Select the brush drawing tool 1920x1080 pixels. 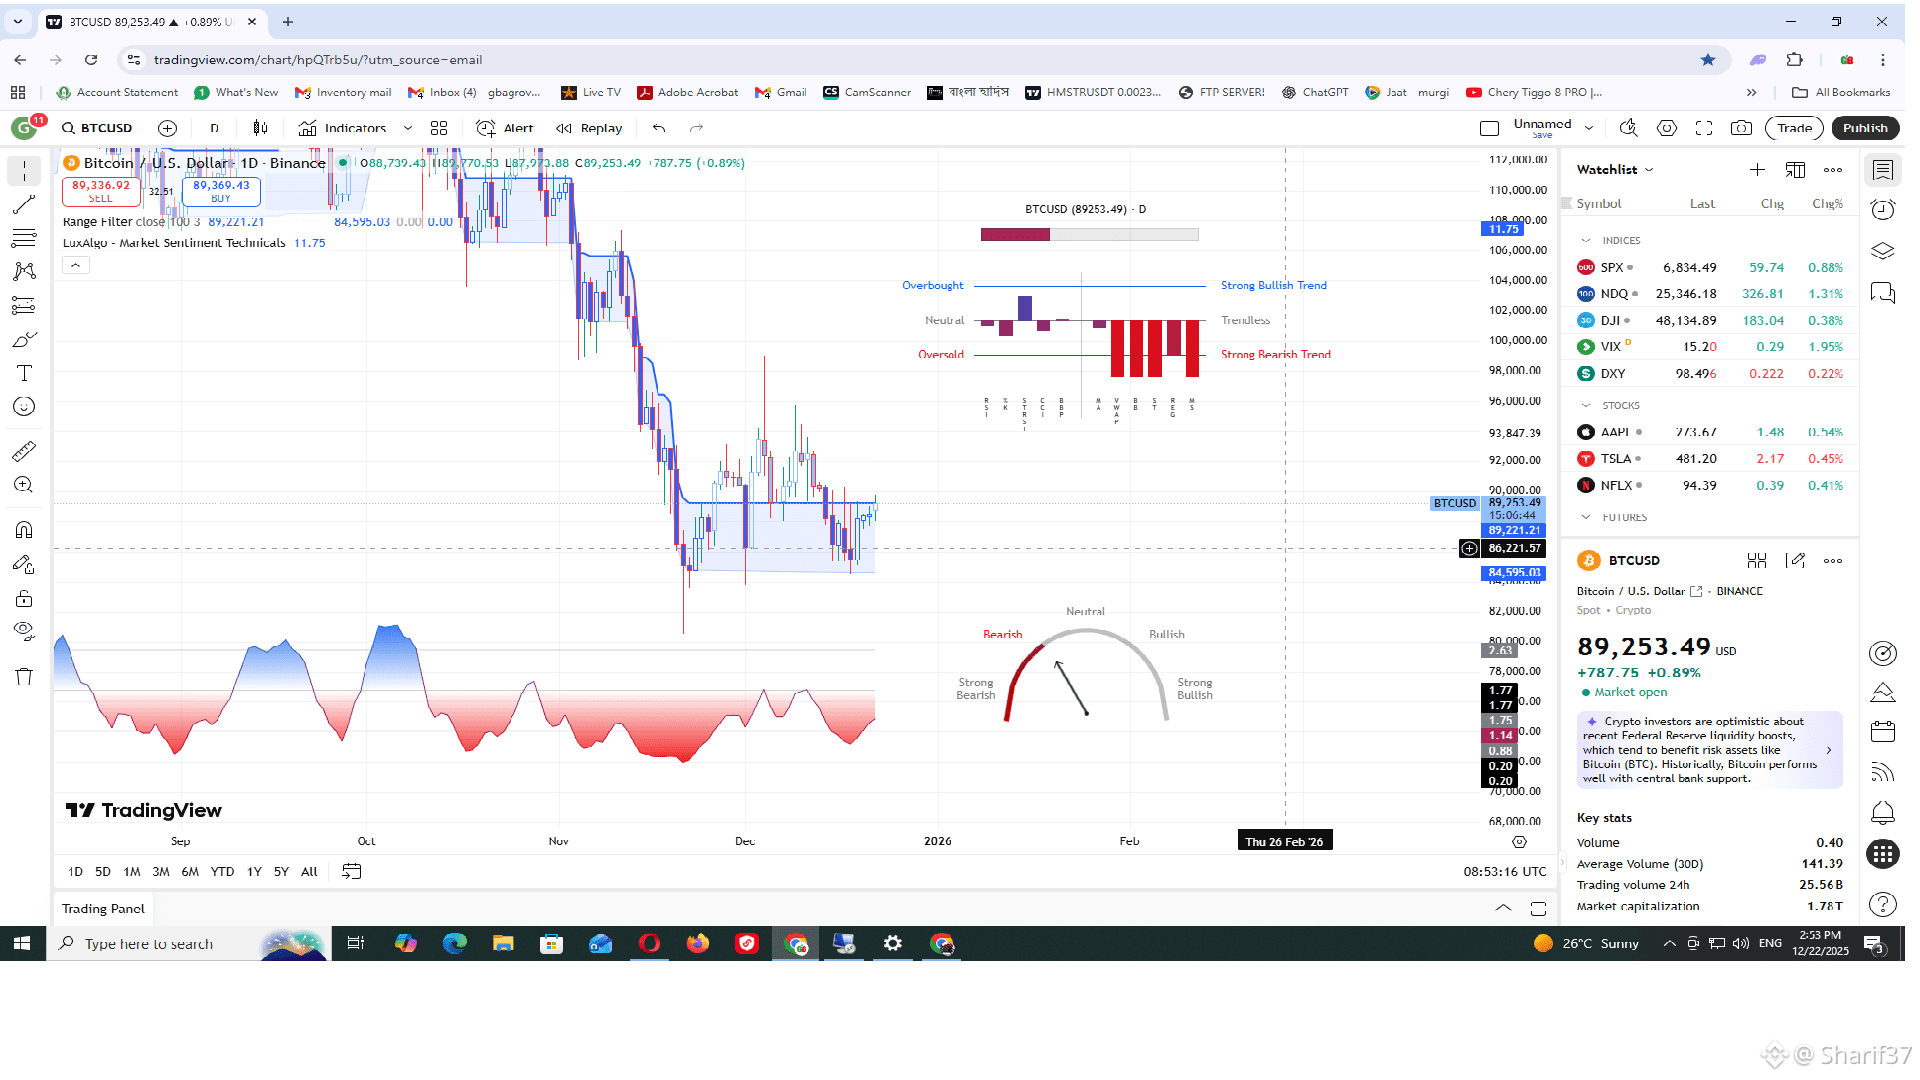pyautogui.click(x=24, y=339)
